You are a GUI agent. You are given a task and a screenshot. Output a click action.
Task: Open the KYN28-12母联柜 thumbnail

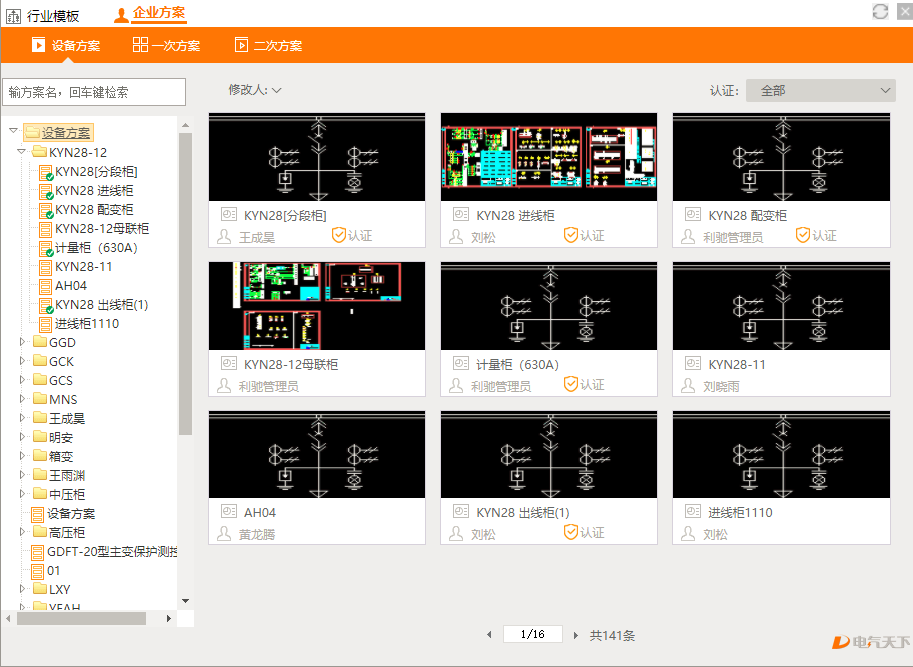point(317,306)
